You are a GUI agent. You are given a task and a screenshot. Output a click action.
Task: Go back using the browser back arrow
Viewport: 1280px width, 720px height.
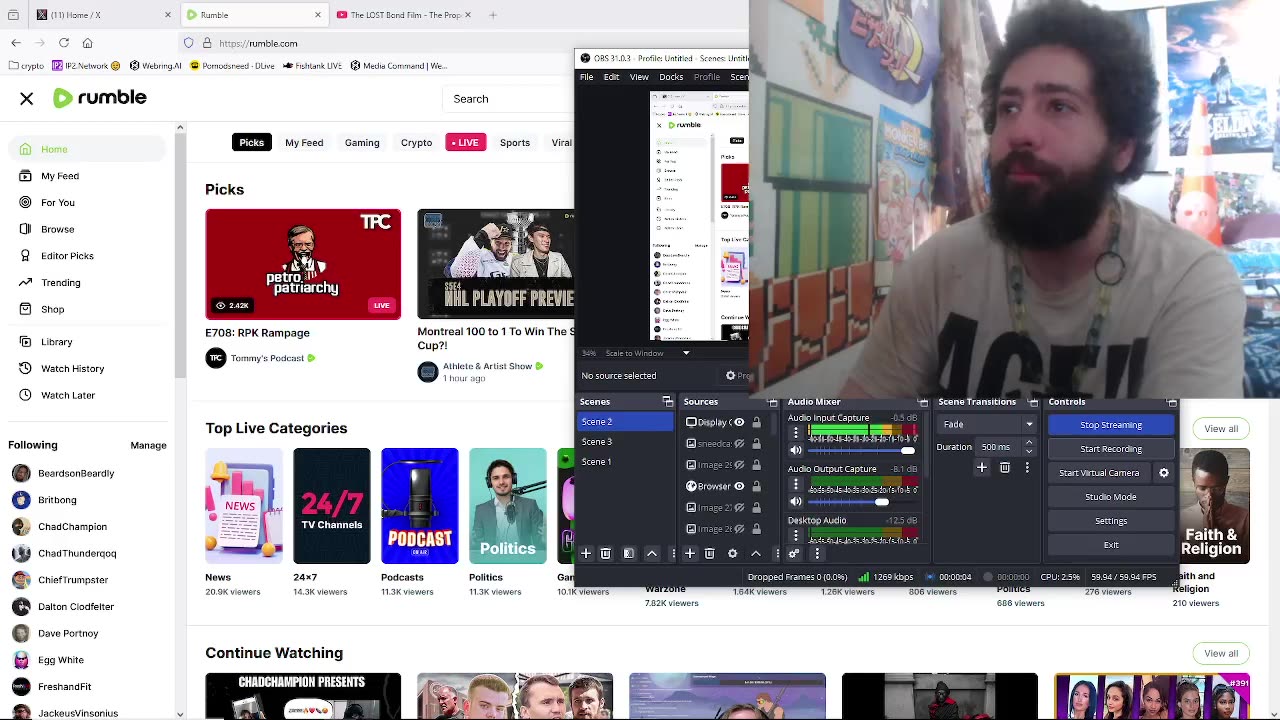[x=16, y=43]
